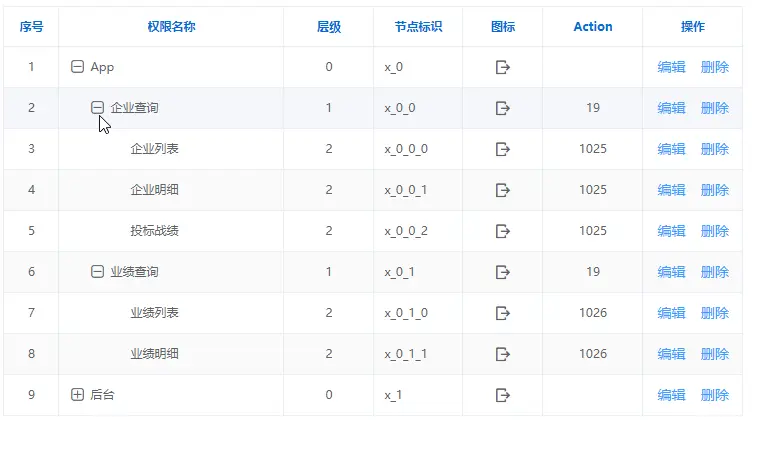Click the Action column header
Image resolution: width=758 pixels, height=453 pixels.
click(593, 27)
